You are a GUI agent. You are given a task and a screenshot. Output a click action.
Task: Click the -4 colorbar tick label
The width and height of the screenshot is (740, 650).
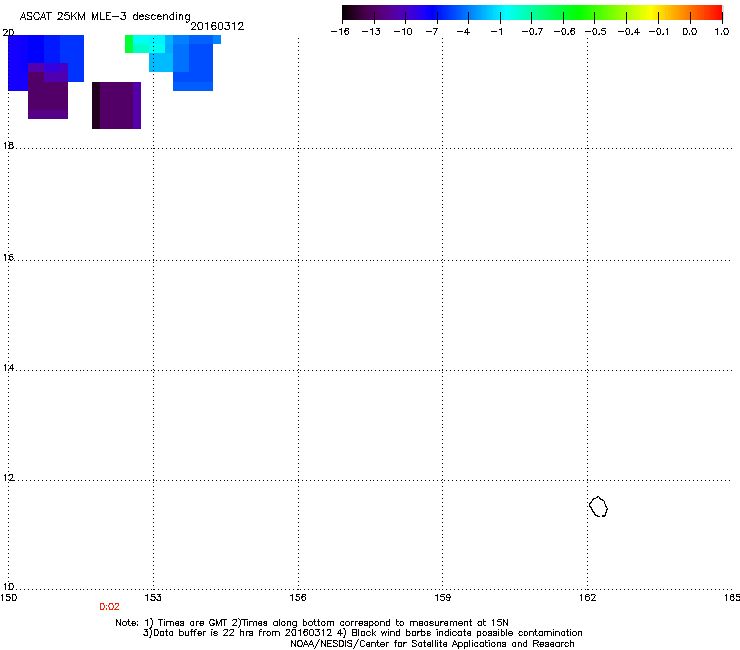pos(463,32)
